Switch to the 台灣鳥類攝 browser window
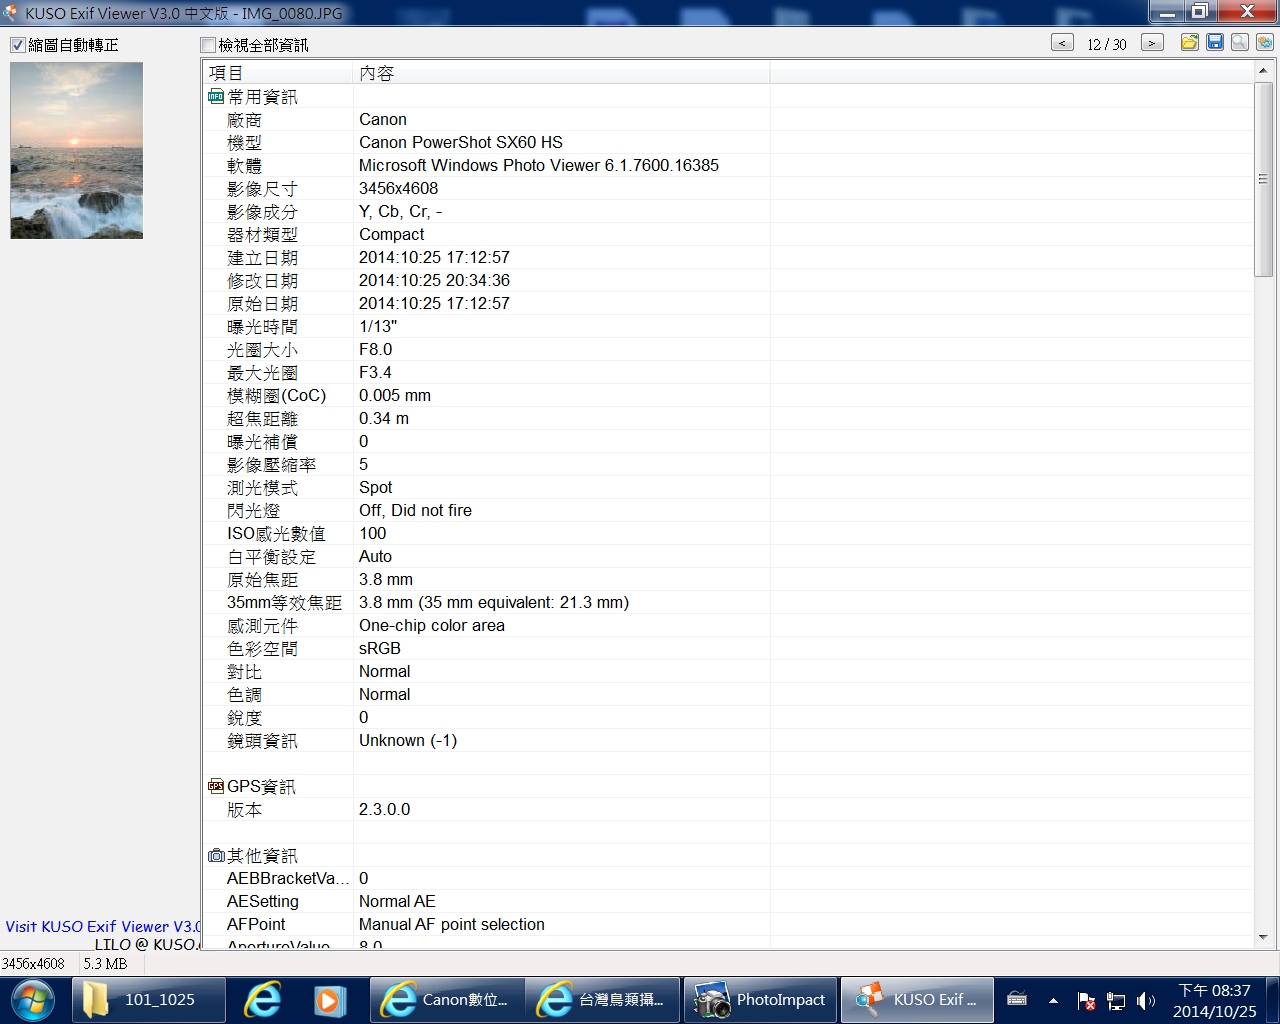The width and height of the screenshot is (1280, 1024). click(x=603, y=999)
